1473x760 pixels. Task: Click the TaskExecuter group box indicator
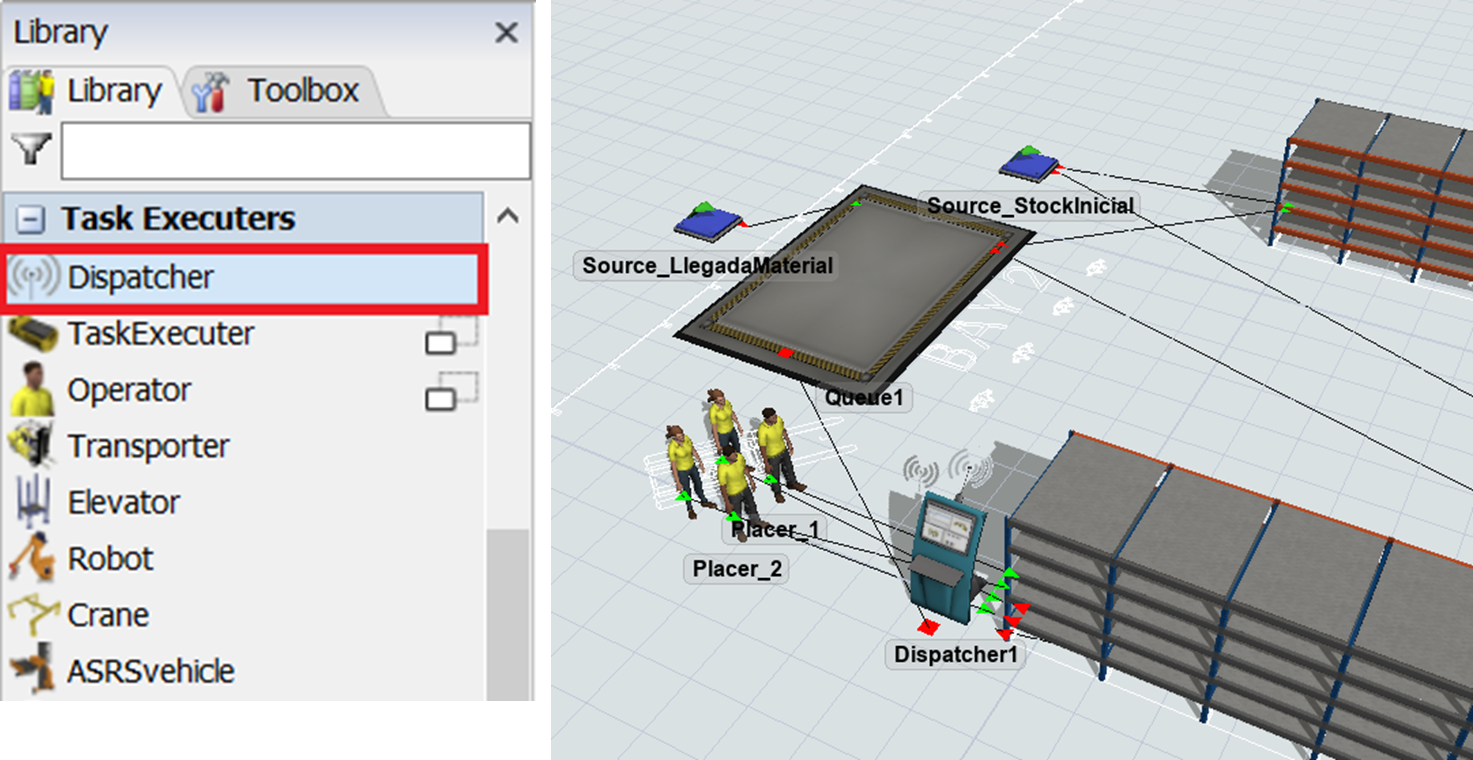(x=452, y=335)
